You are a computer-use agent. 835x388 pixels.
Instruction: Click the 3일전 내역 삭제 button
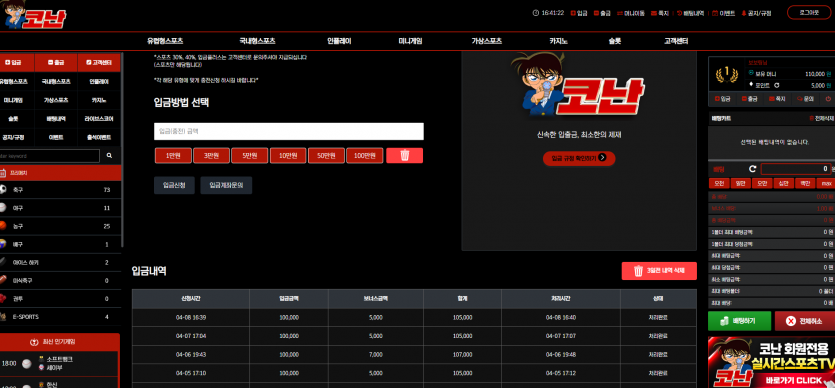click(659, 271)
